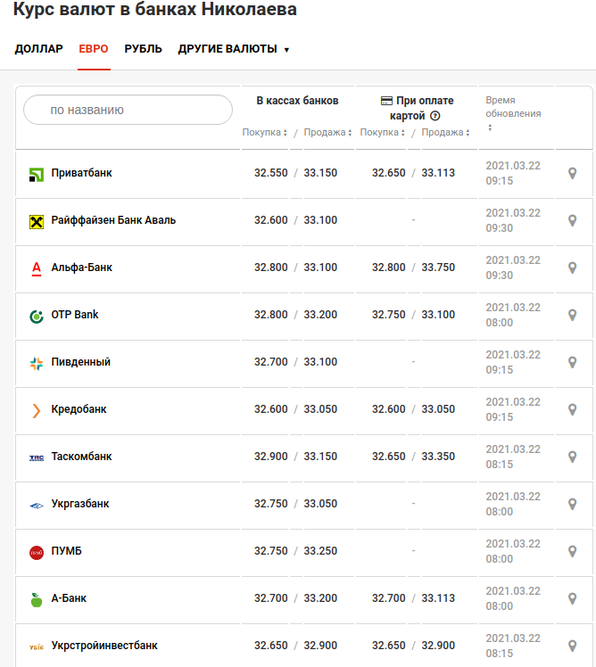Open map pin for OTP Bank
The height and width of the screenshot is (667, 596).
click(x=573, y=315)
